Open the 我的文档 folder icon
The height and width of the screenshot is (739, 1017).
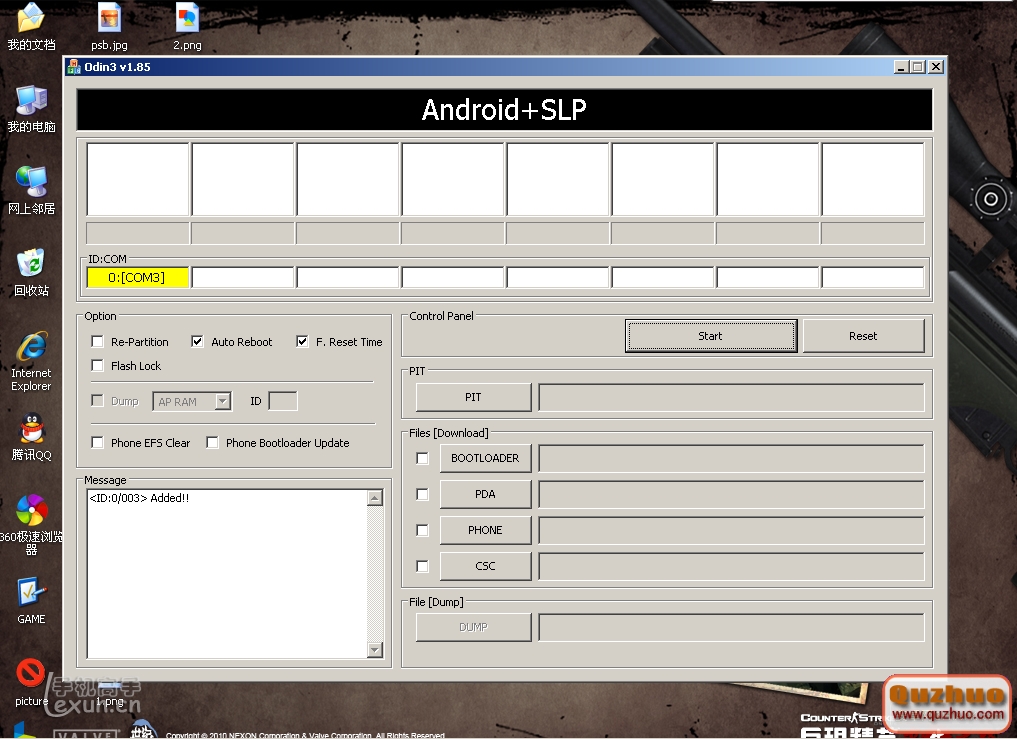tap(31, 19)
